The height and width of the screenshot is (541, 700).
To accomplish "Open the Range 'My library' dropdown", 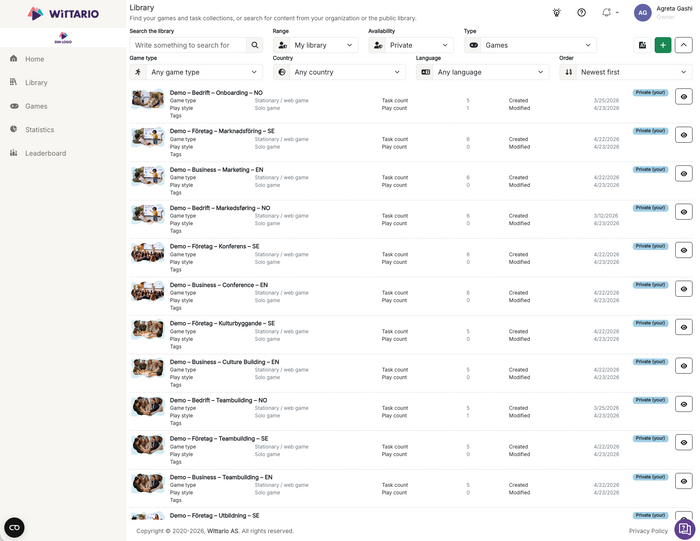I will click(x=315, y=45).
